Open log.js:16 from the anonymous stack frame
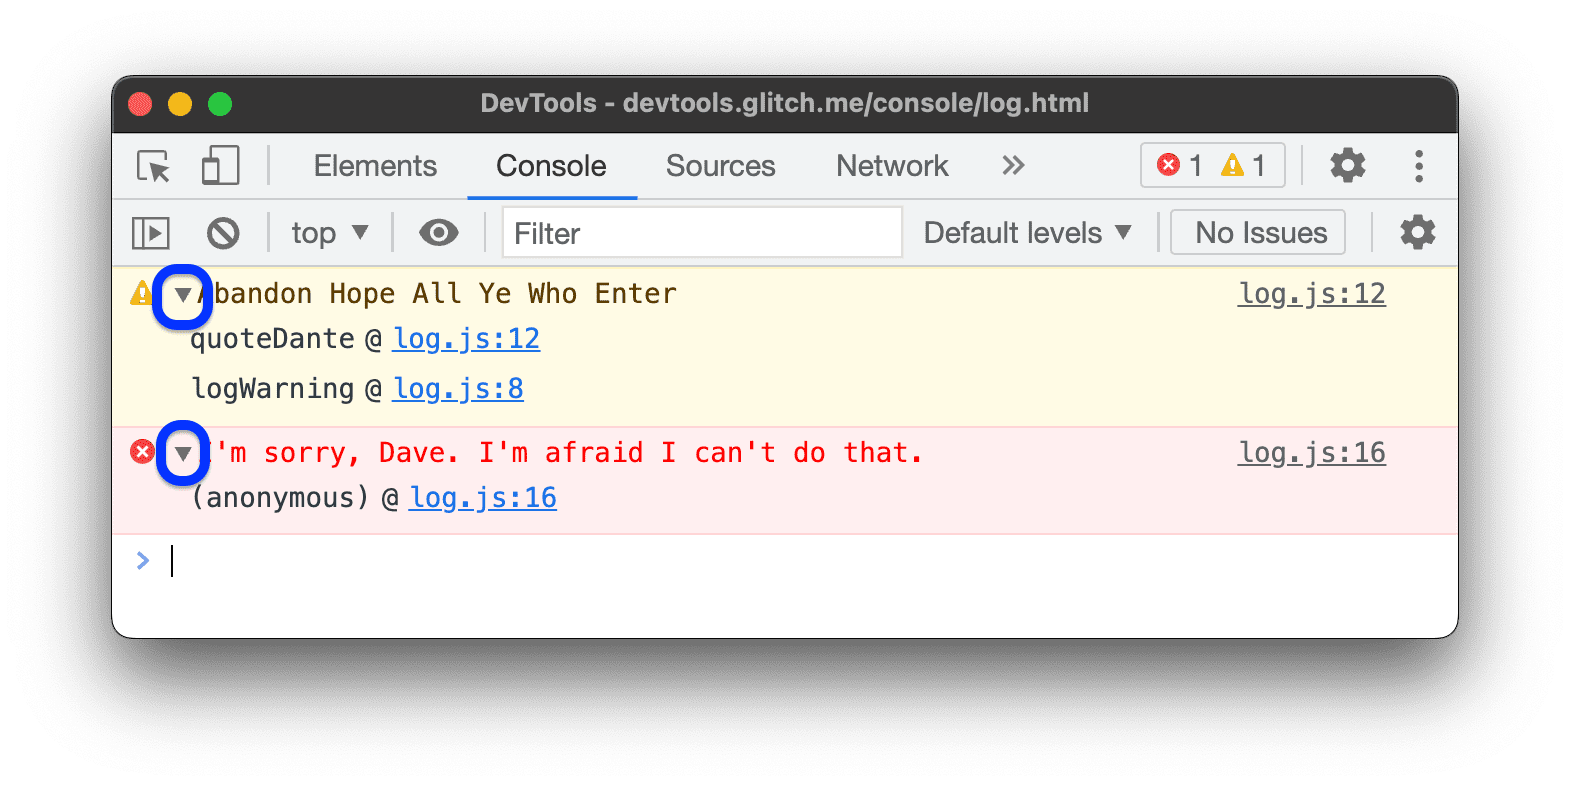 pyautogui.click(x=482, y=497)
